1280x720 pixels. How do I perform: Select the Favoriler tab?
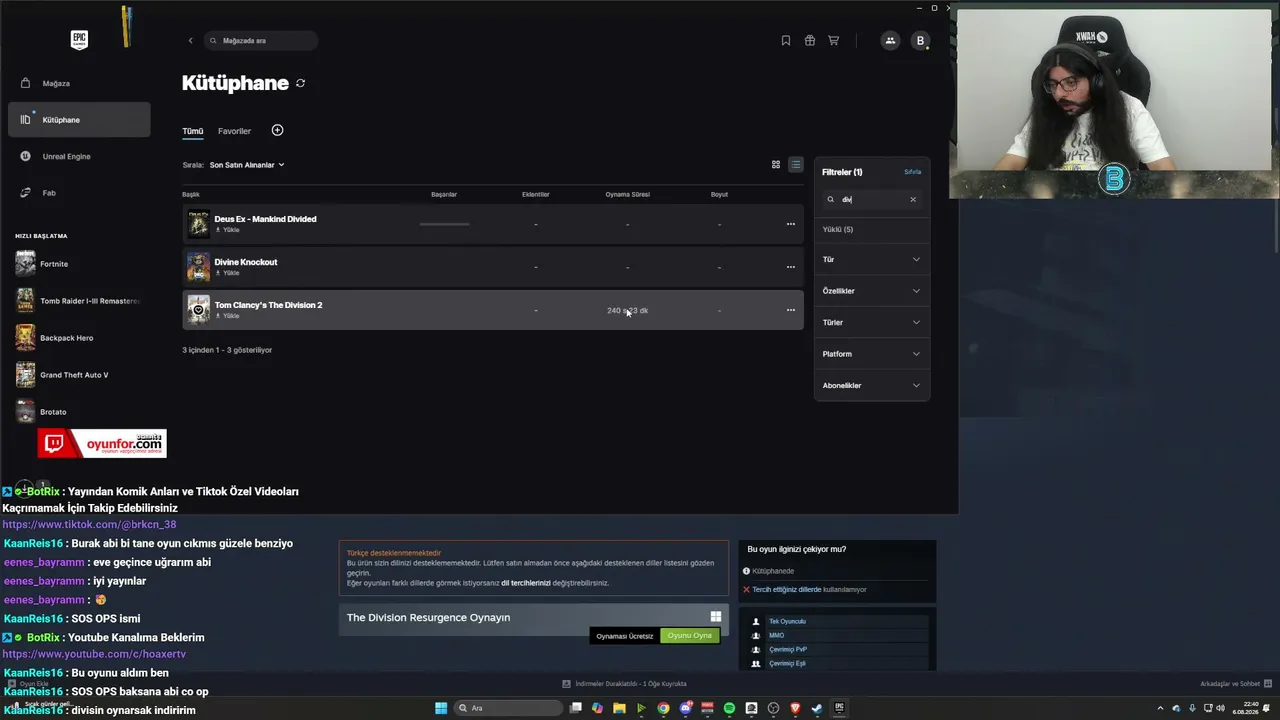click(x=235, y=131)
